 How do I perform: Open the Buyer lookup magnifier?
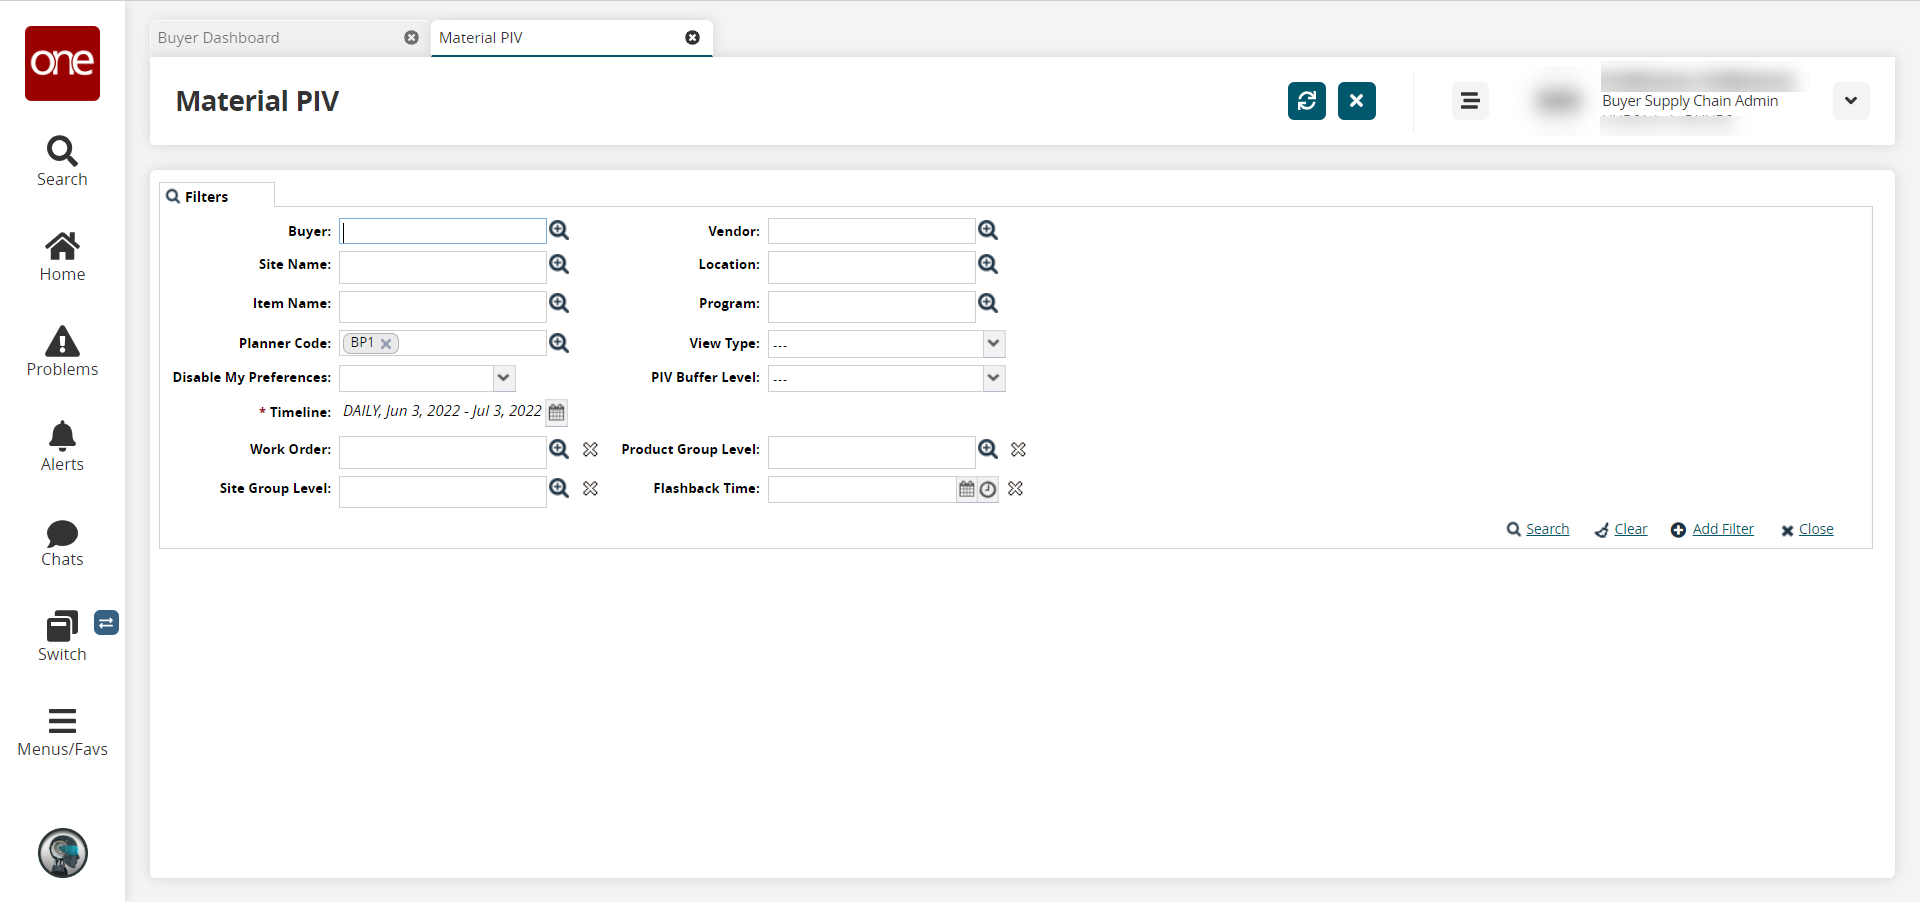[x=559, y=231]
